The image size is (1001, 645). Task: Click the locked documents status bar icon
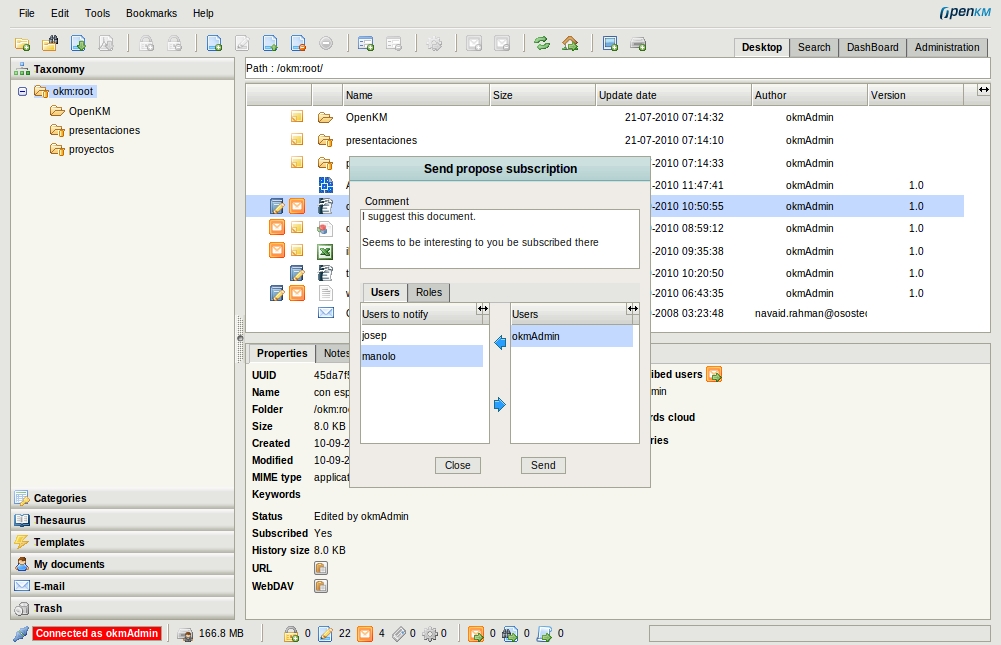coord(291,634)
